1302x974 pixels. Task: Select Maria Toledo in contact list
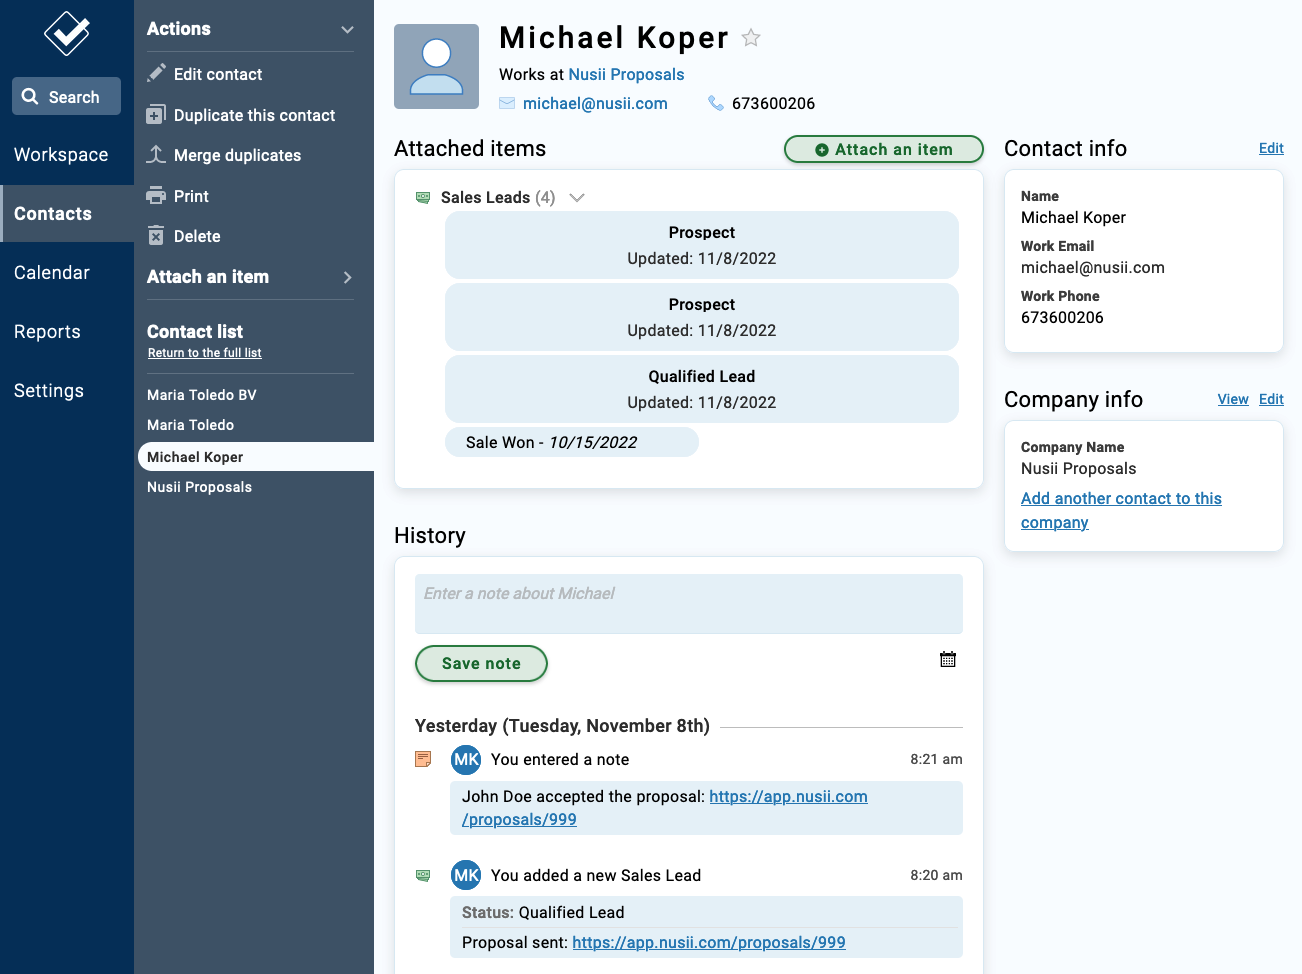tap(190, 425)
